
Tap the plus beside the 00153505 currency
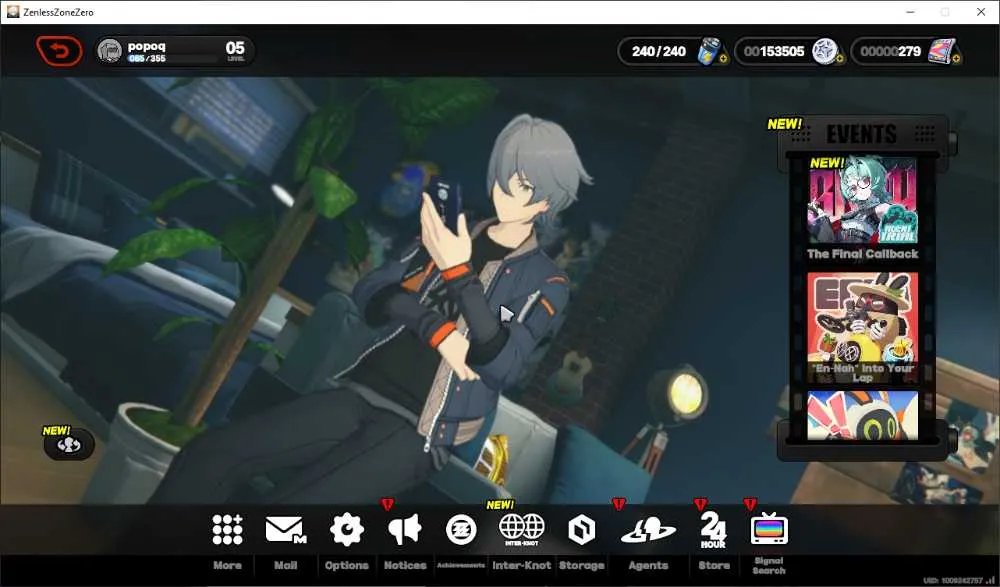tap(839, 59)
